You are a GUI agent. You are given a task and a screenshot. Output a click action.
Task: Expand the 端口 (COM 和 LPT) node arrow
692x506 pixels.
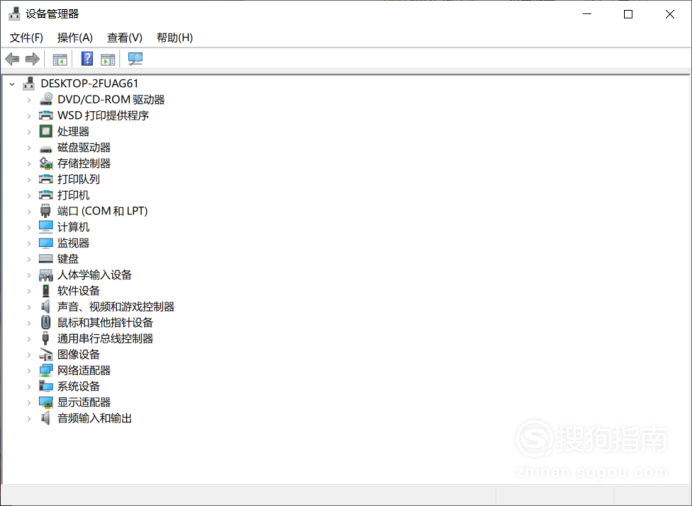coord(29,211)
